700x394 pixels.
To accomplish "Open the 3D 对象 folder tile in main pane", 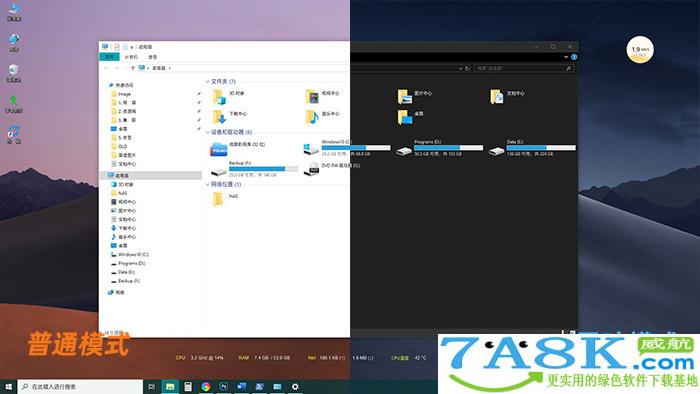I will point(228,96).
